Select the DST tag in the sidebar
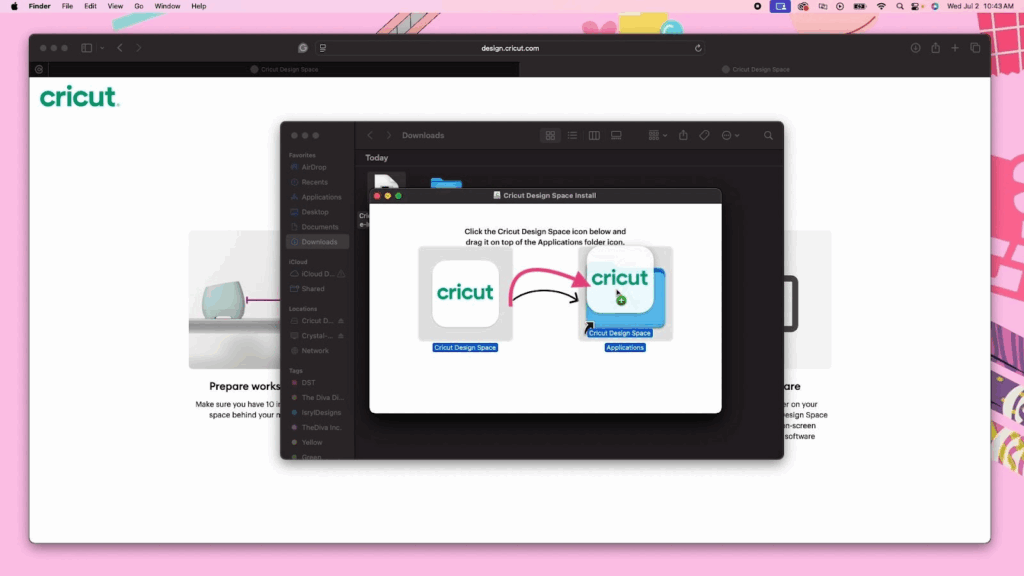The width and height of the screenshot is (1024, 576). [x=317, y=383]
